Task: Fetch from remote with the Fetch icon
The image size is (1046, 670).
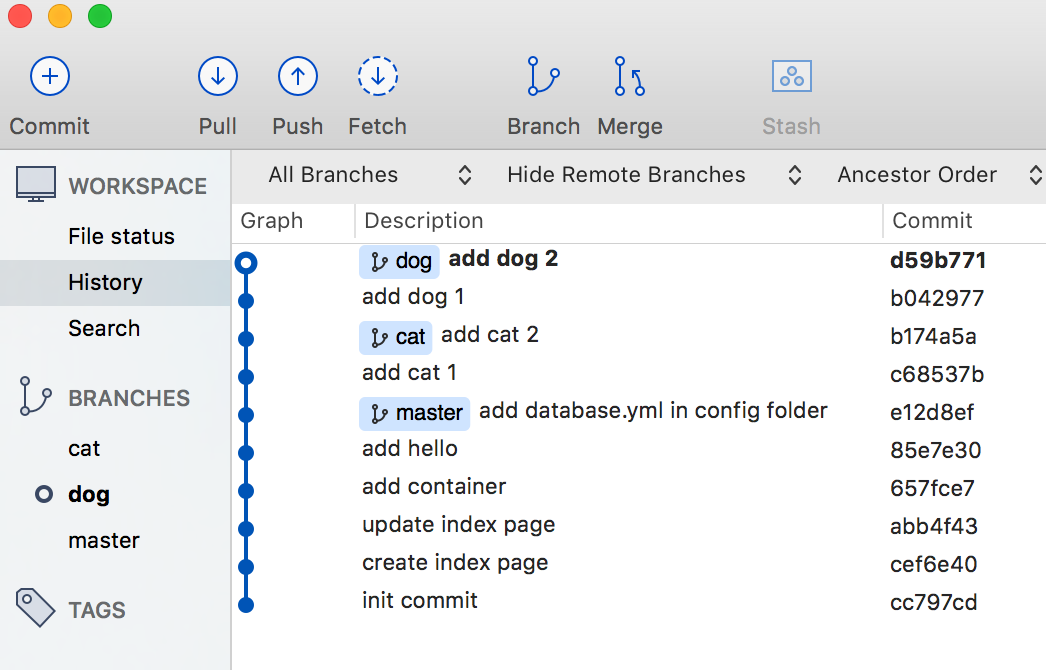Action: [377, 76]
